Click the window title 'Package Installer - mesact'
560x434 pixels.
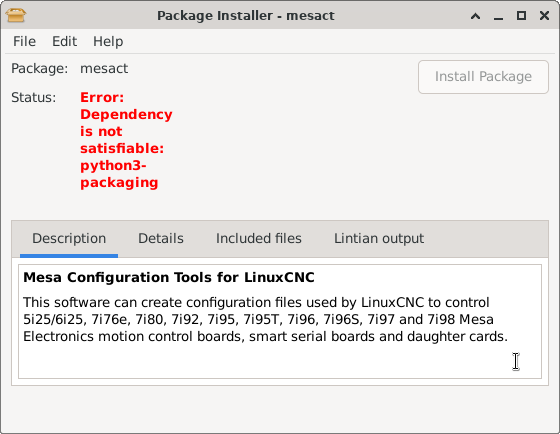[x=246, y=16]
